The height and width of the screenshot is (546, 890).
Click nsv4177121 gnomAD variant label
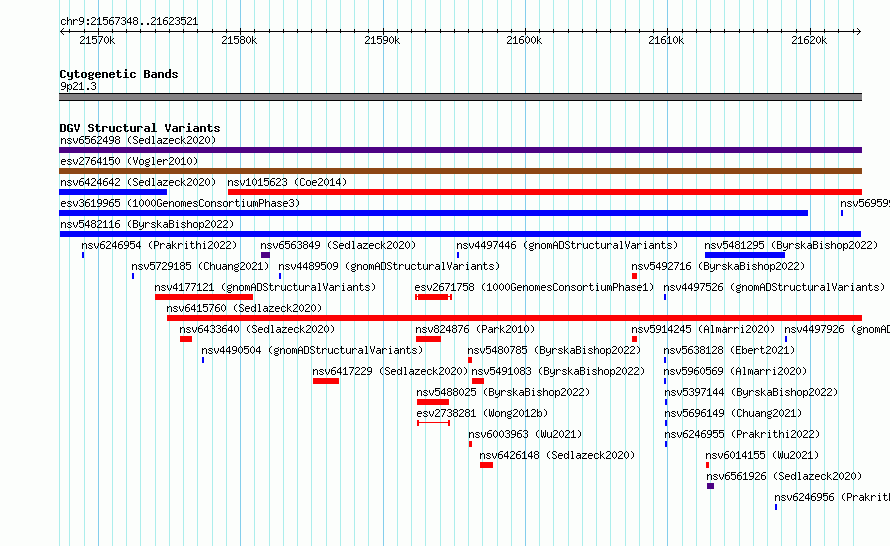click(x=265, y=287)
